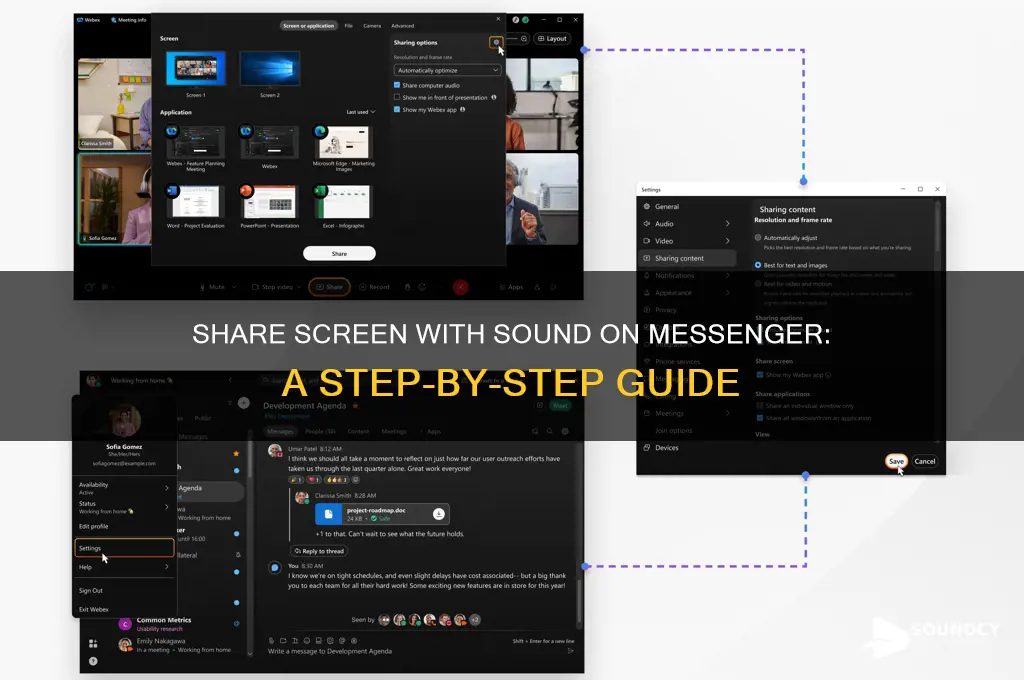
Task: Click the attach file paperclip icon
Action: click(271, 641)
